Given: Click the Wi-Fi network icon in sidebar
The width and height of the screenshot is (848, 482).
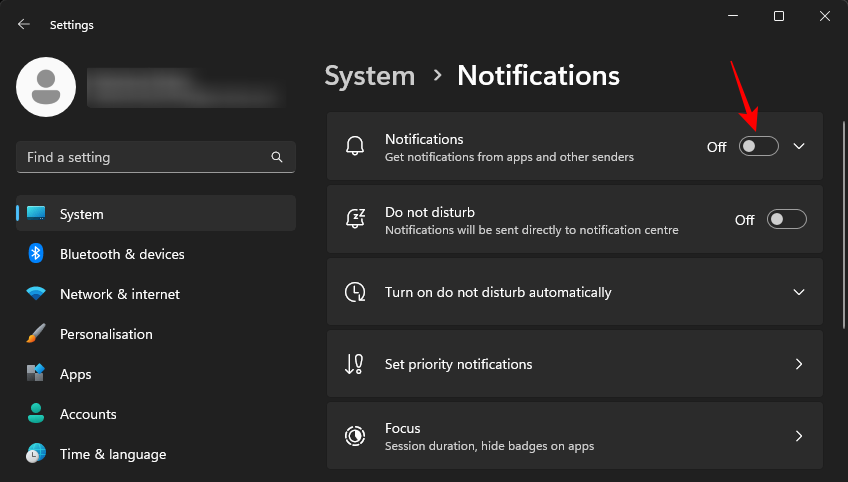Looking at the screenshot, I should [36, 293].
